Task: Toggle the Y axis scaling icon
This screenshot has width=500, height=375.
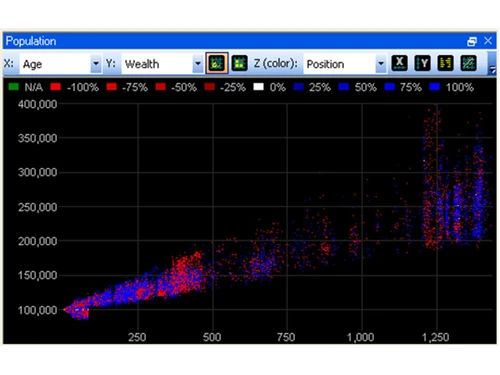Action: [x=422, y=63]
